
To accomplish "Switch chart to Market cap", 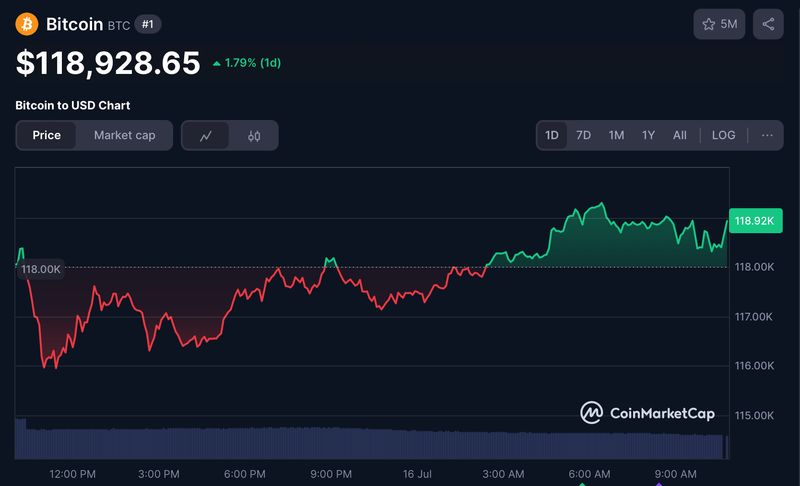I will pos(124,135).
